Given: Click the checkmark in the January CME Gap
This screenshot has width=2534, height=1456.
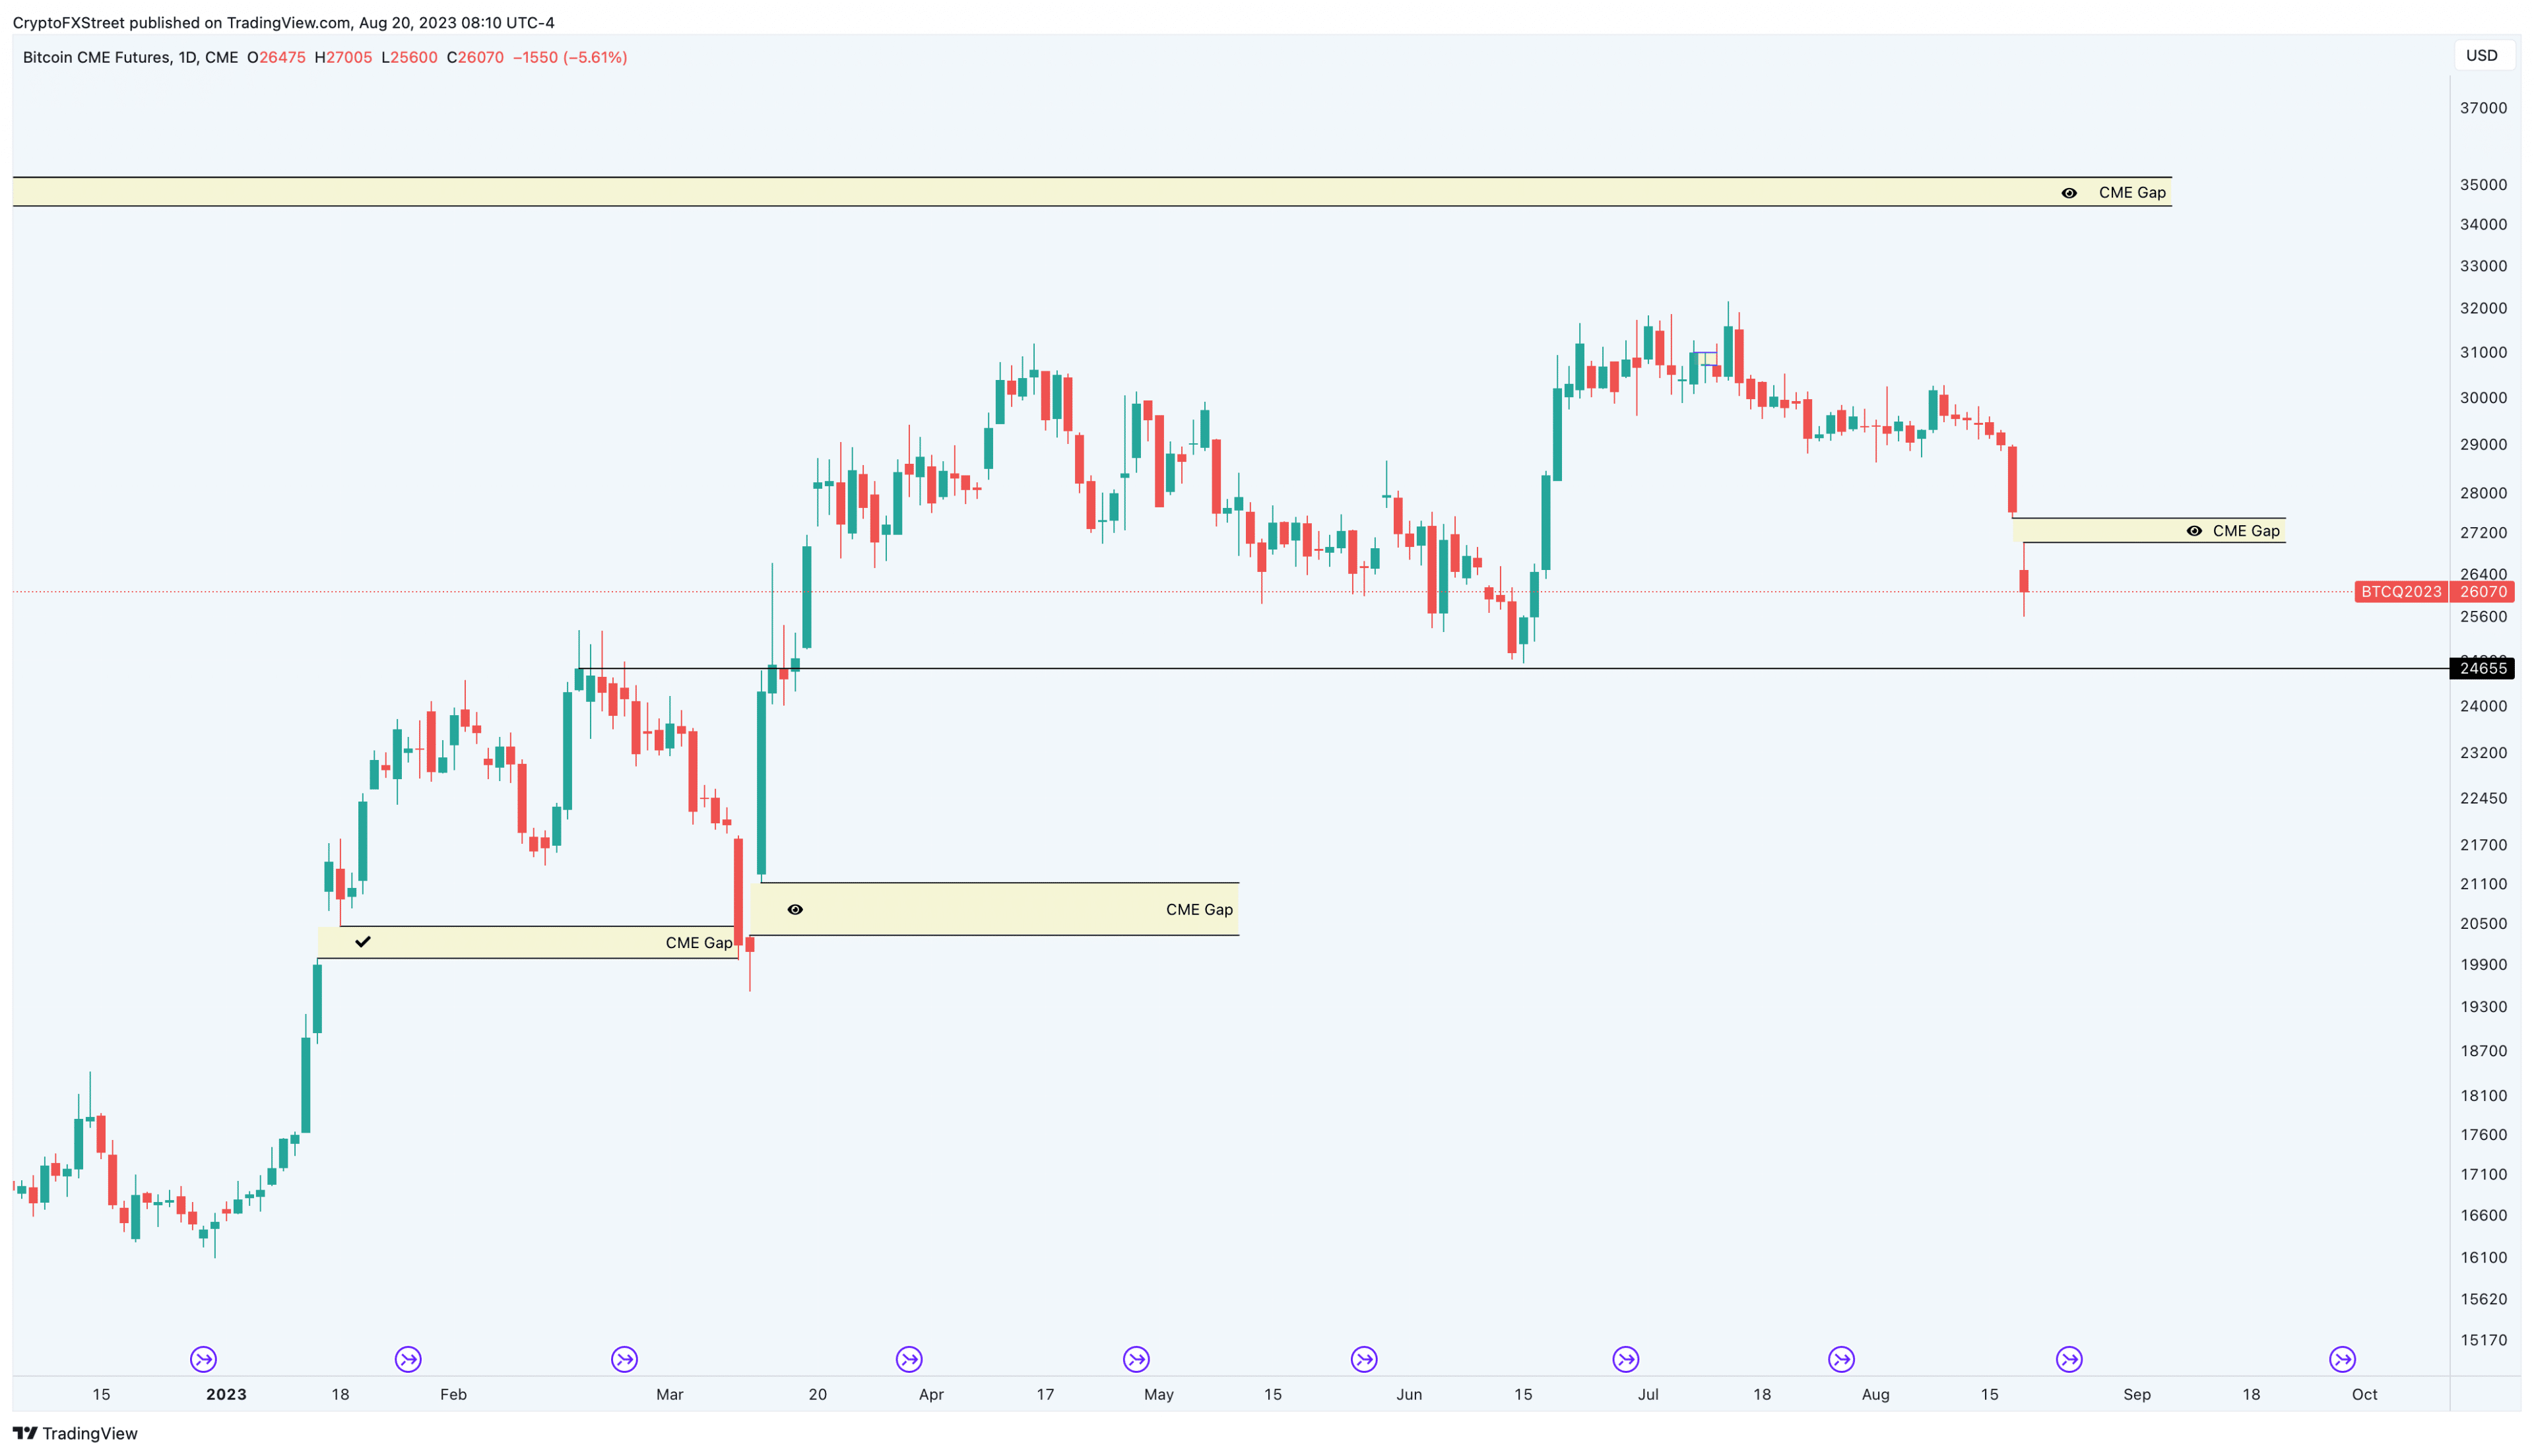Looking at the screenshot, I should click(x=363, y=942).
